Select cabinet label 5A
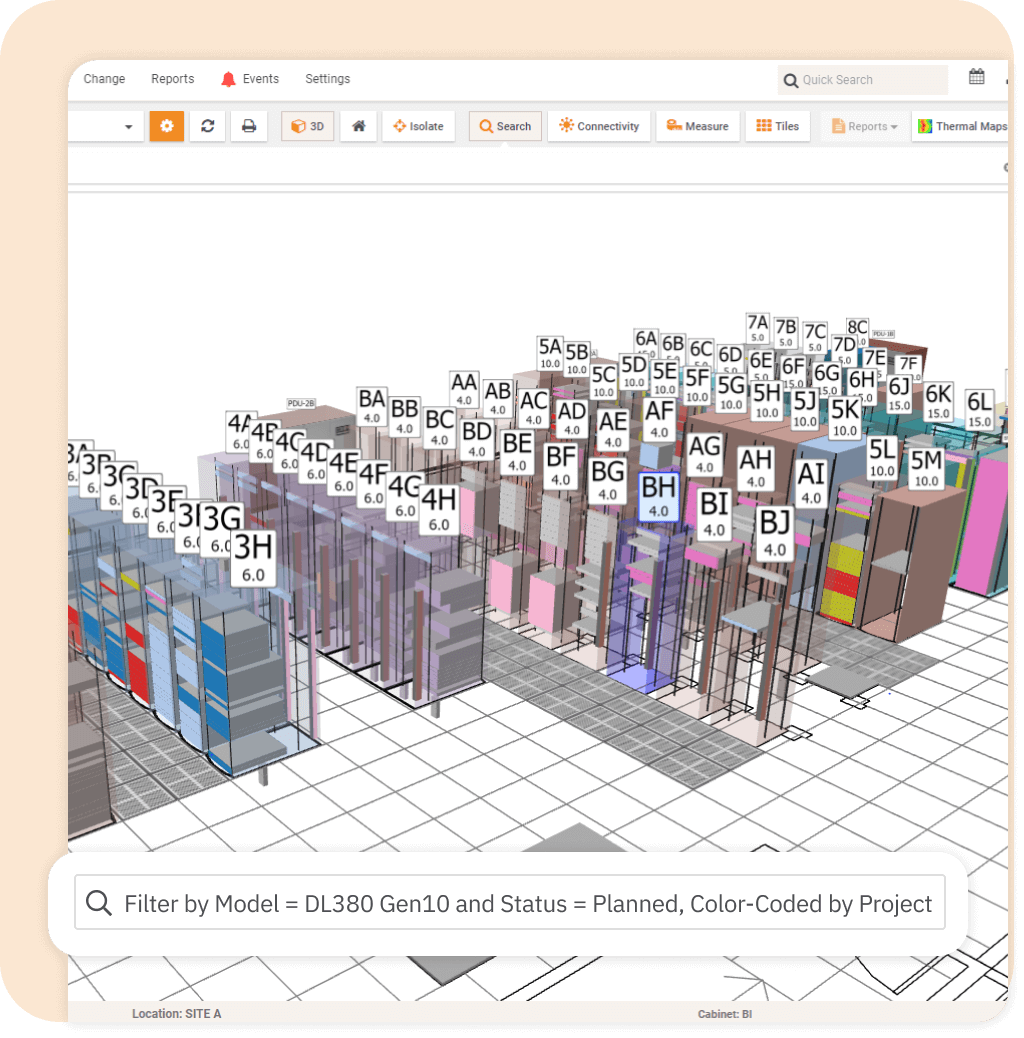 tap(549, 354)
